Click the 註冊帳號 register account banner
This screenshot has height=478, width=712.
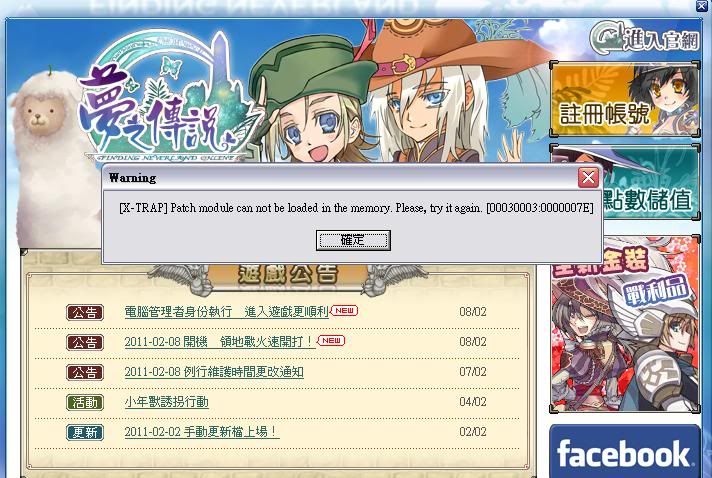(x=624, y=100)
